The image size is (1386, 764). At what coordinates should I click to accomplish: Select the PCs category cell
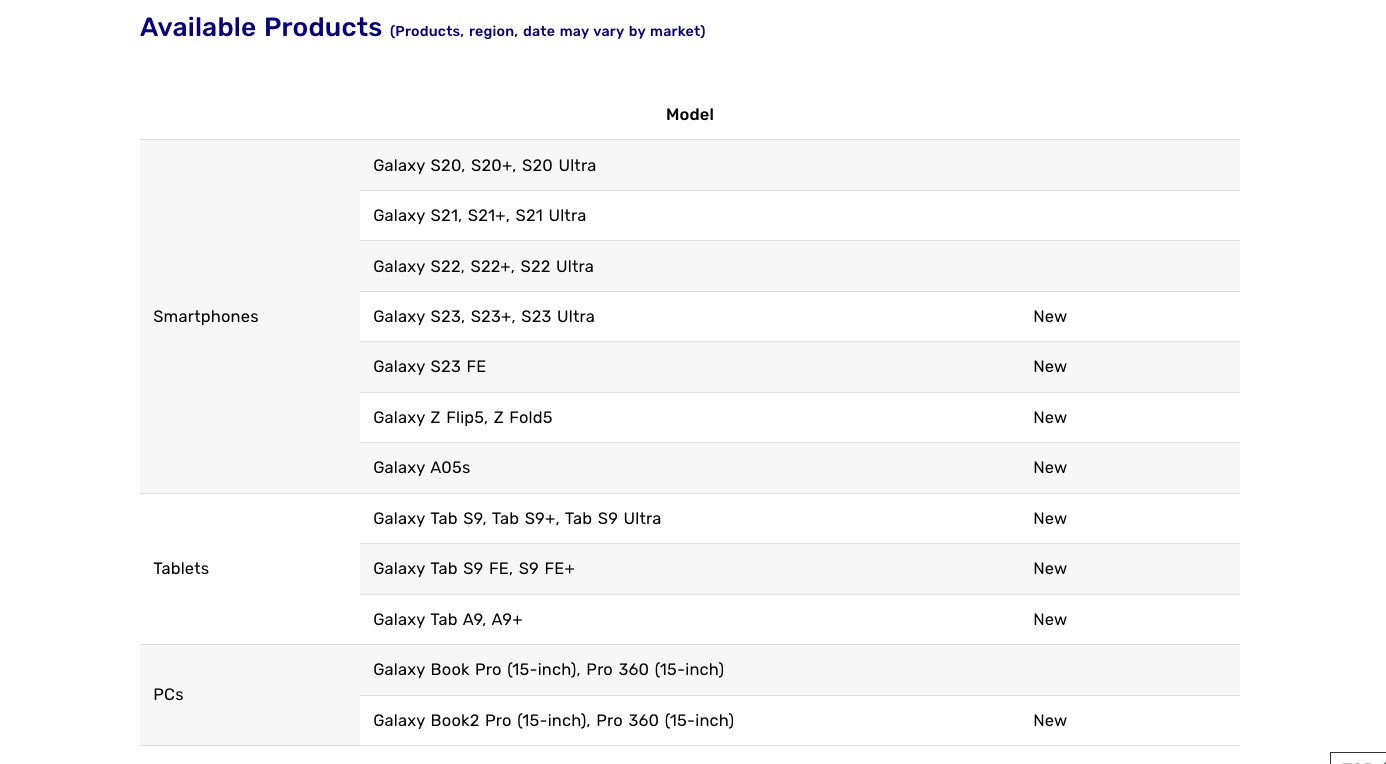250,695
